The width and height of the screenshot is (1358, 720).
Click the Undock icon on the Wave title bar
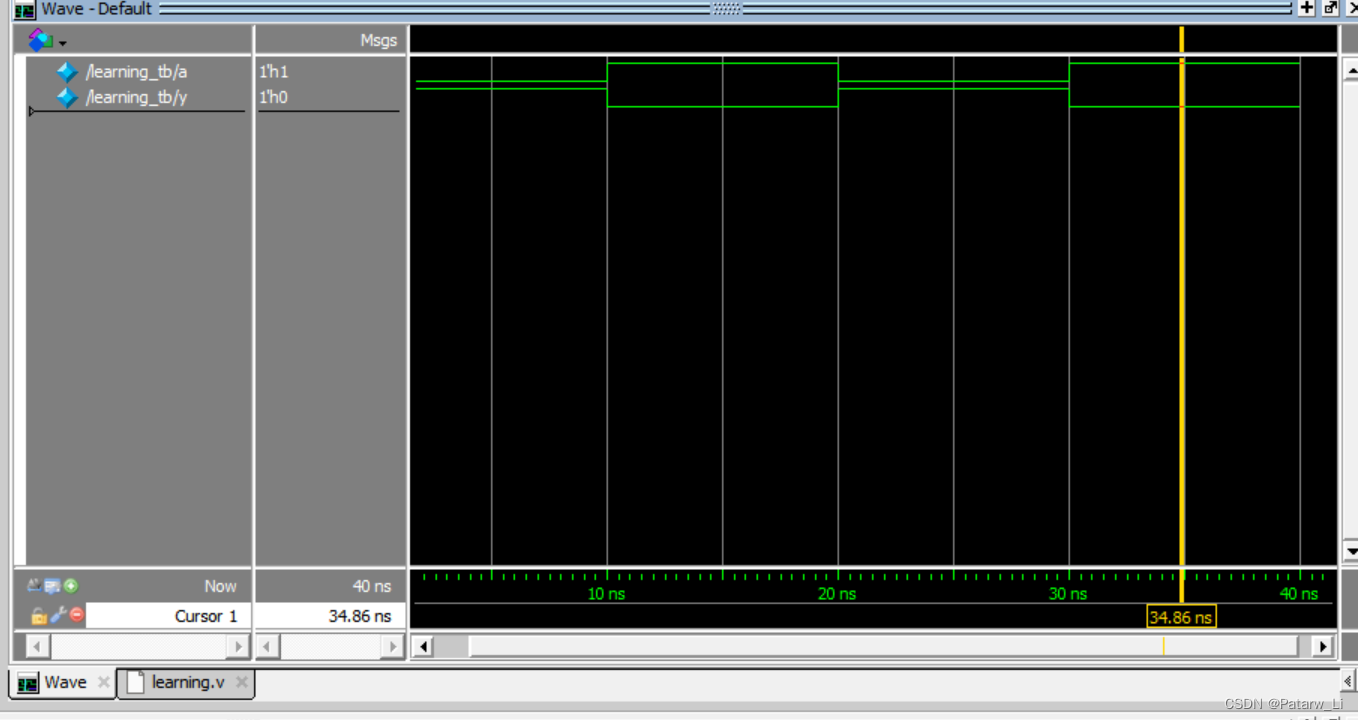point(1331,8)
